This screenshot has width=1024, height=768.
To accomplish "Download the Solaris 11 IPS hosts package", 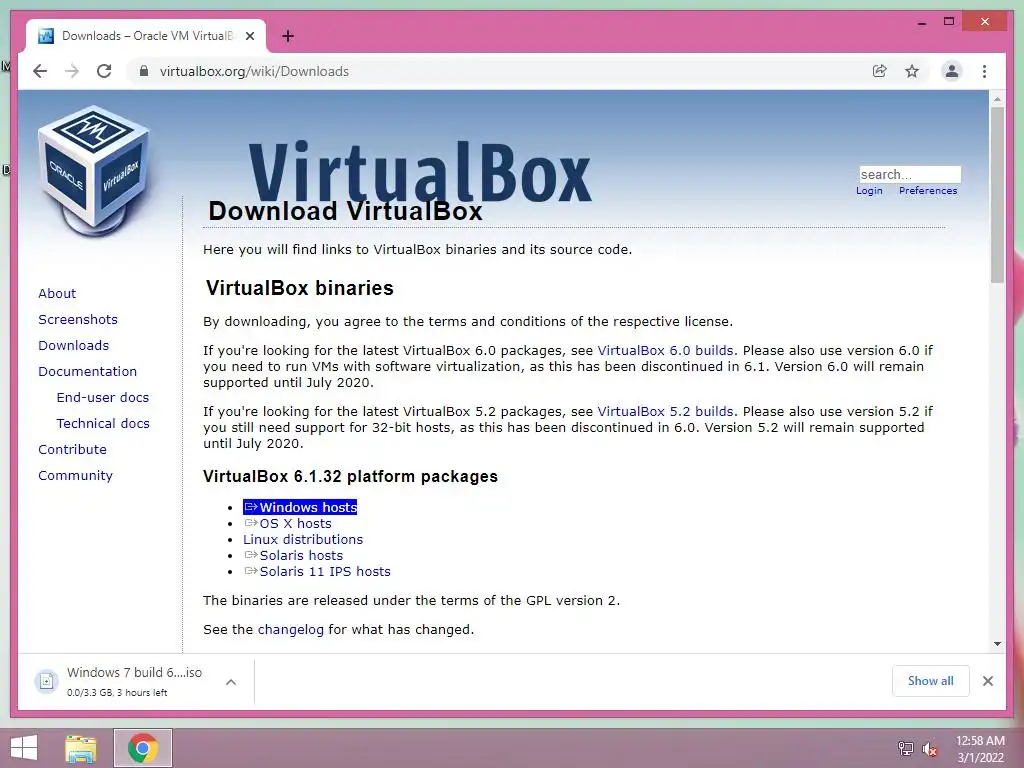I will (x=317, y=571).
